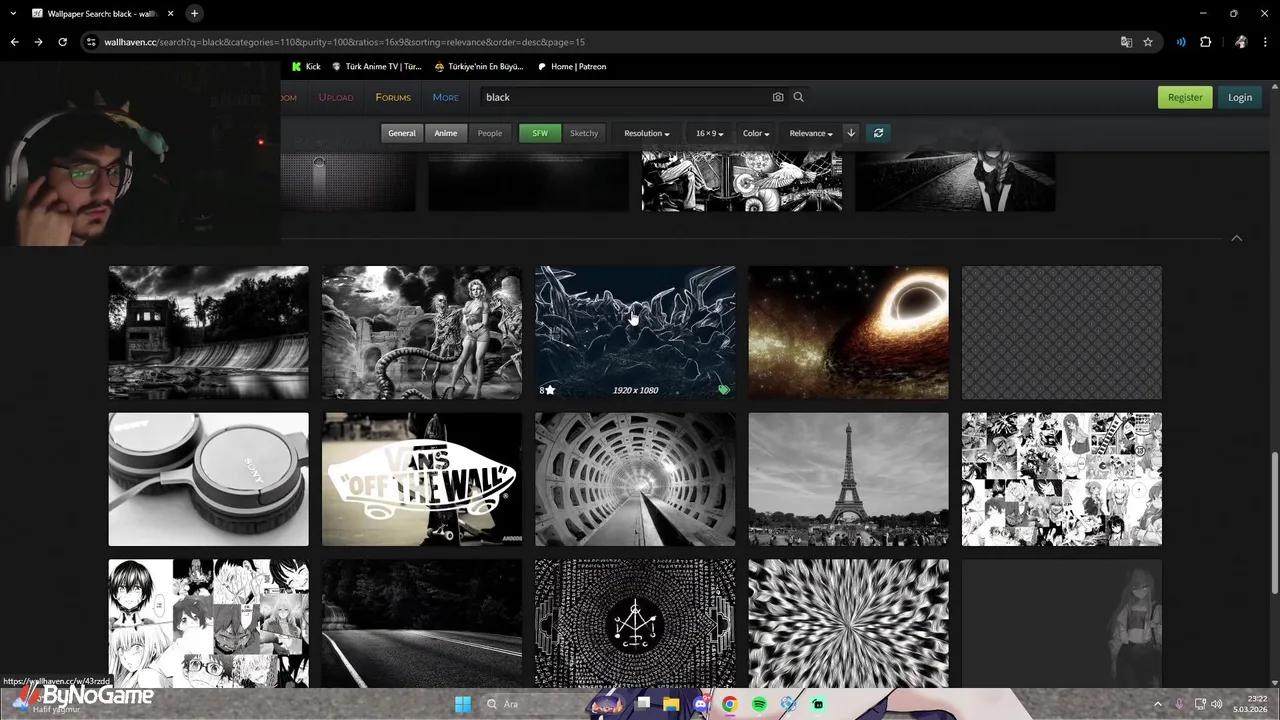Click the green Register button

pos(1185,97)
